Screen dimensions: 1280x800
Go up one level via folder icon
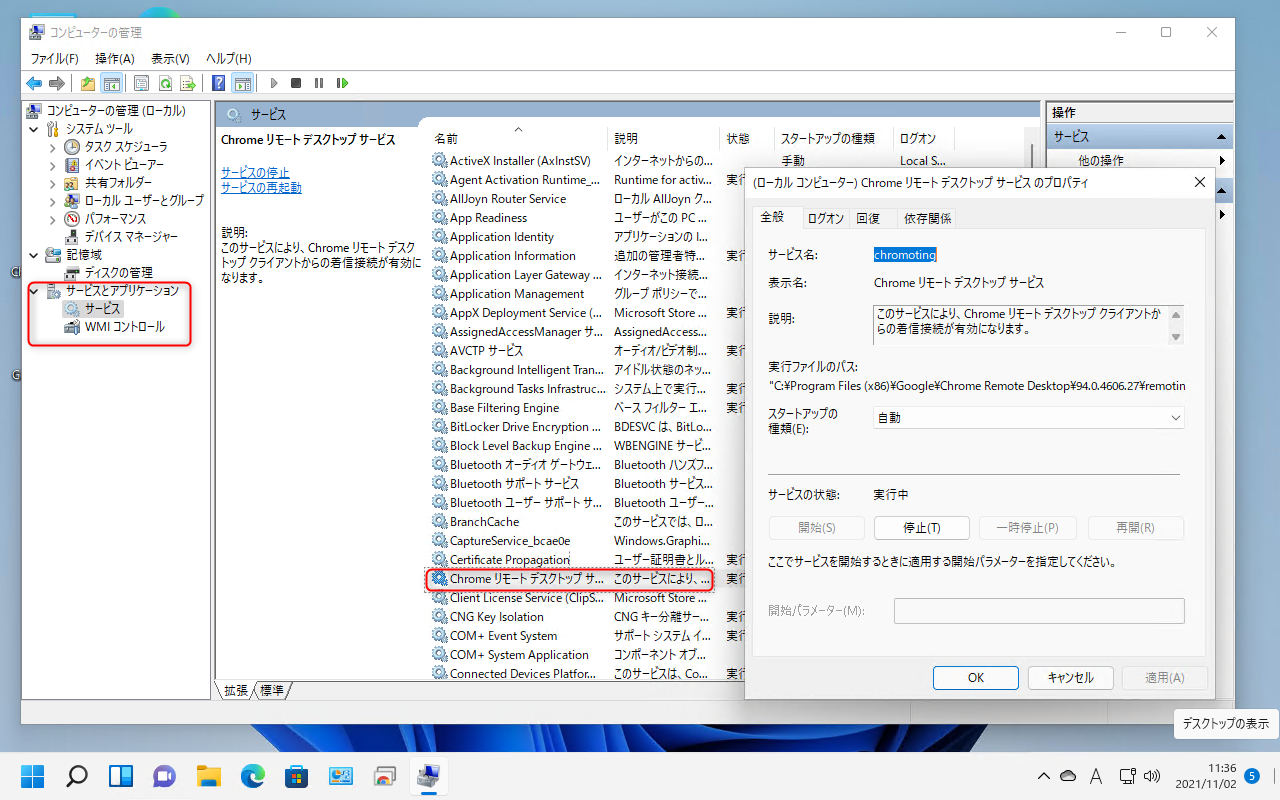click(88, 83)
